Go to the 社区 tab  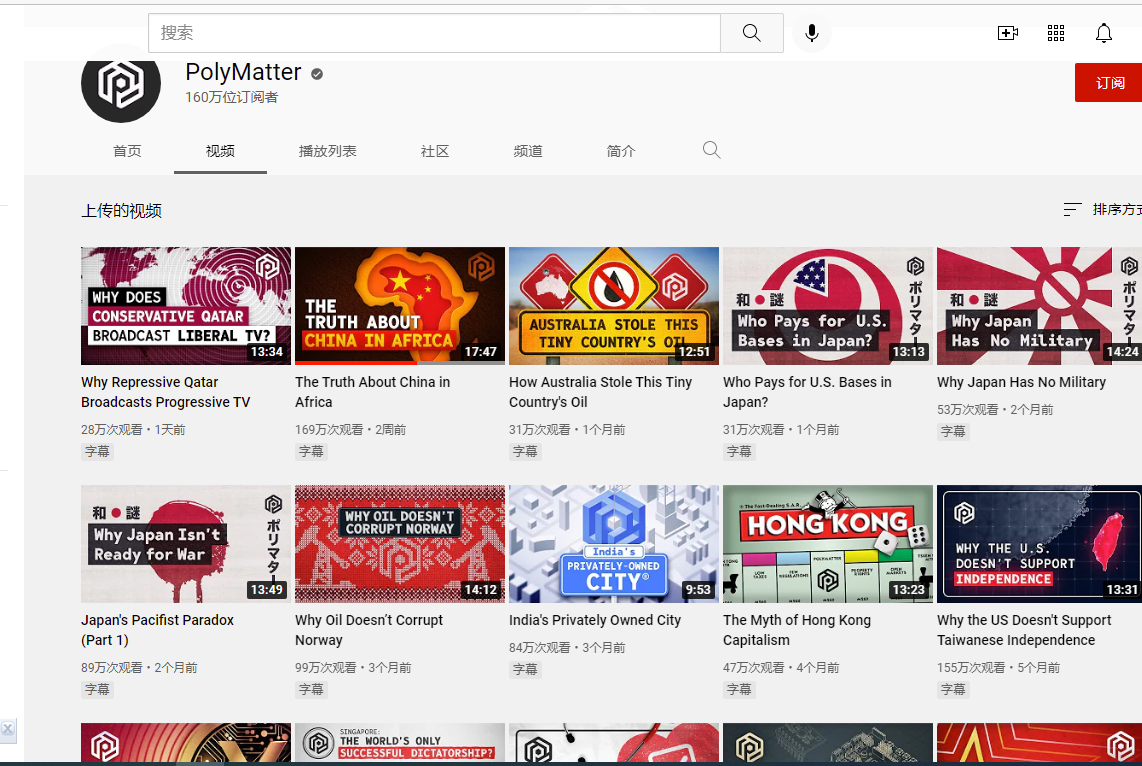435,151
